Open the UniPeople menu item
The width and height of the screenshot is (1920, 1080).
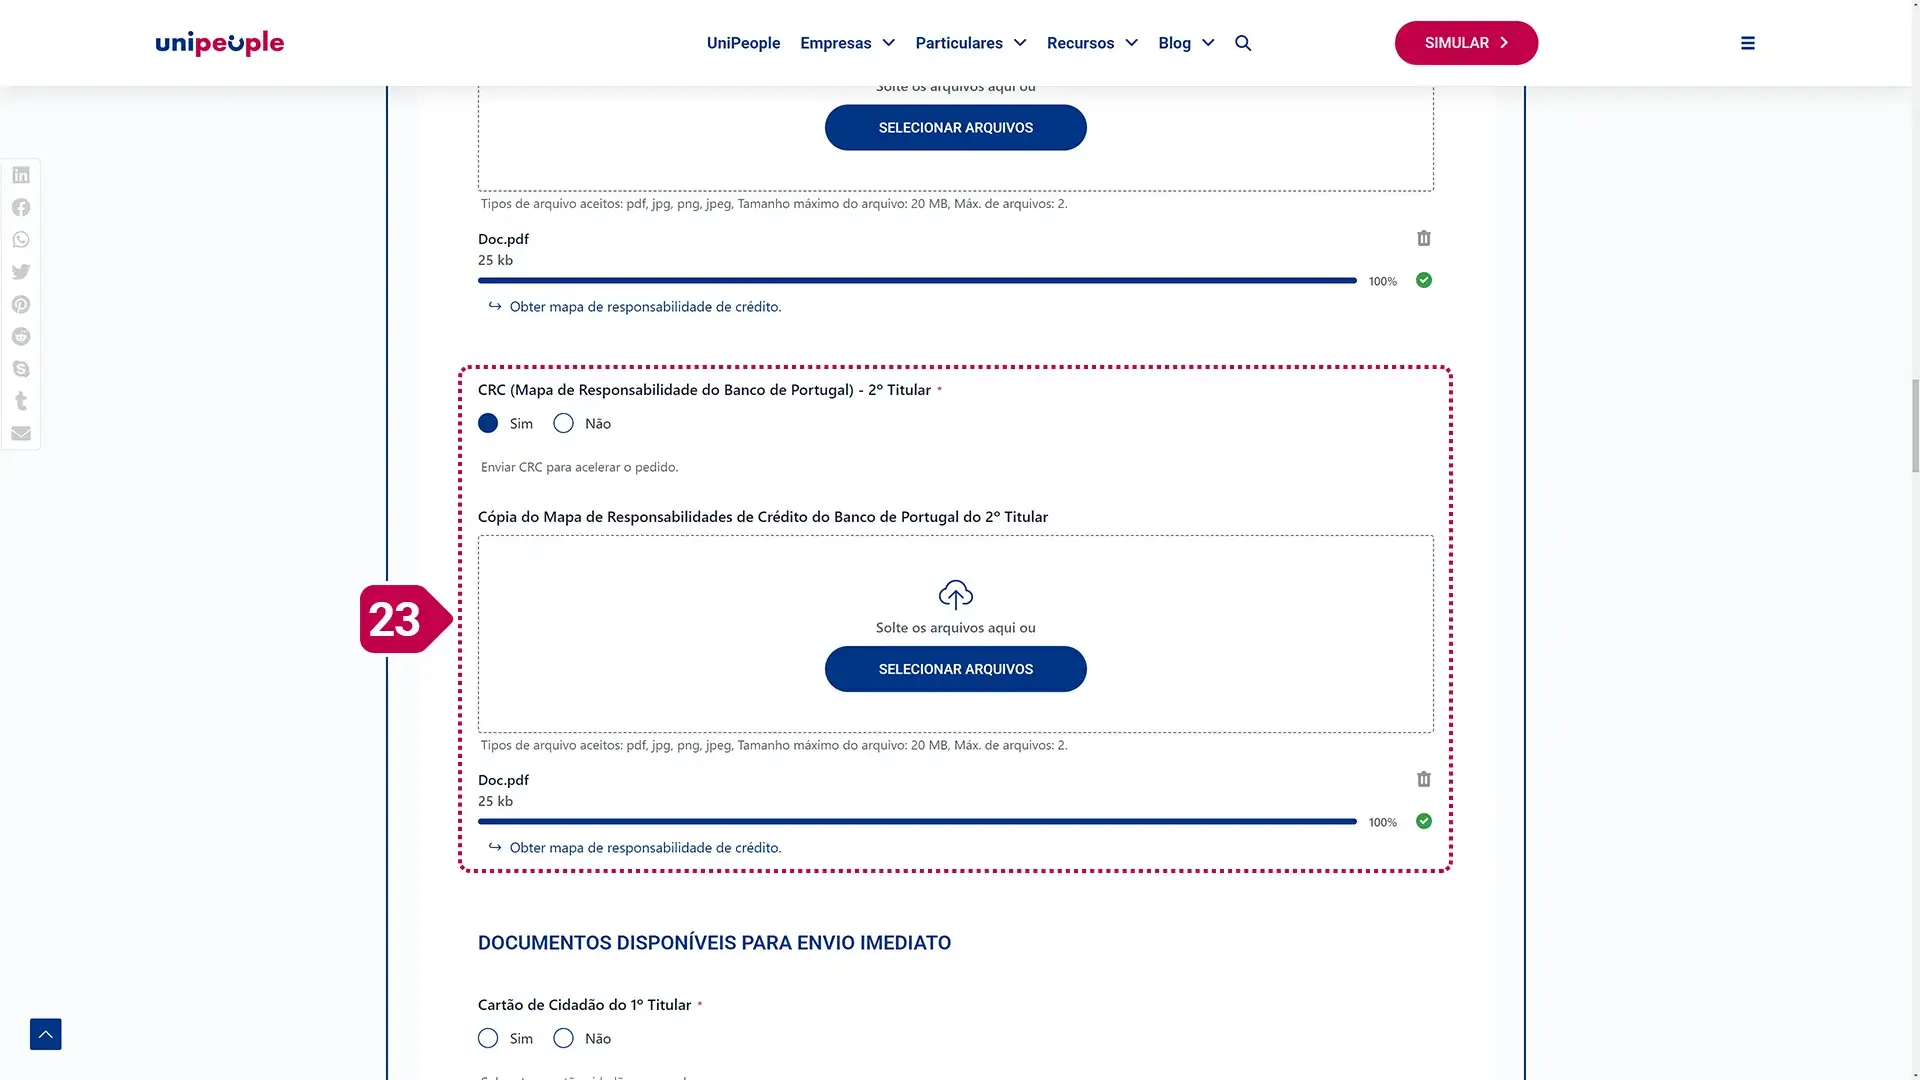pos(743,43)
